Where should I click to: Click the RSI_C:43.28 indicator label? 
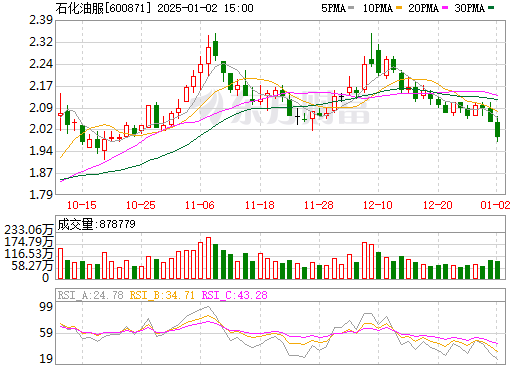point(235,295)
